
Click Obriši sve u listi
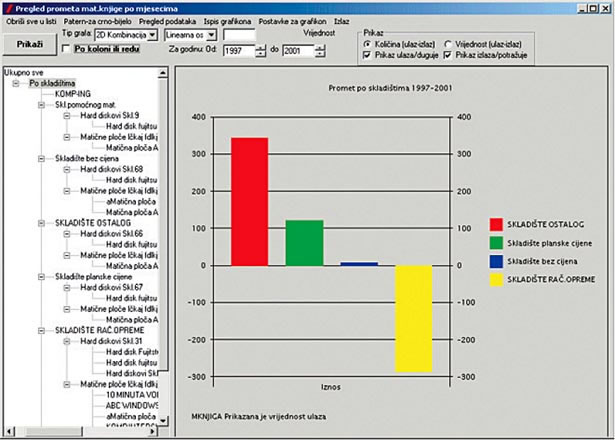[x=30, y=21]
